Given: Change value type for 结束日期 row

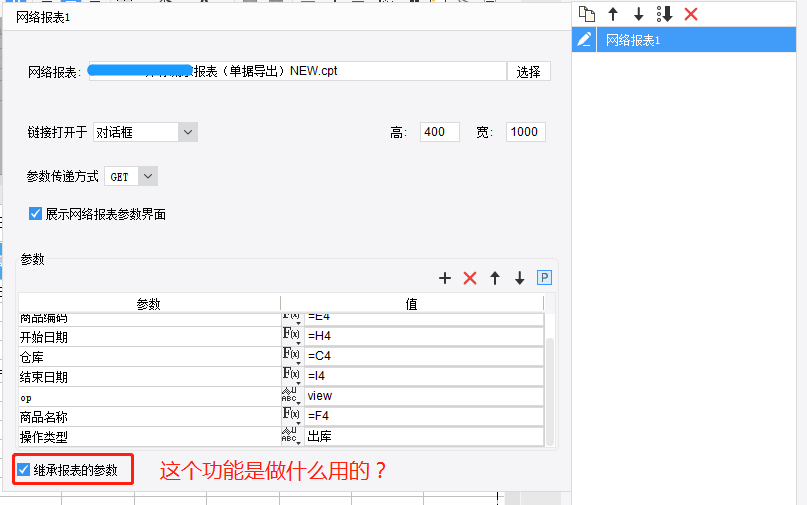Looking at the screenshot, I should [291, 376].
